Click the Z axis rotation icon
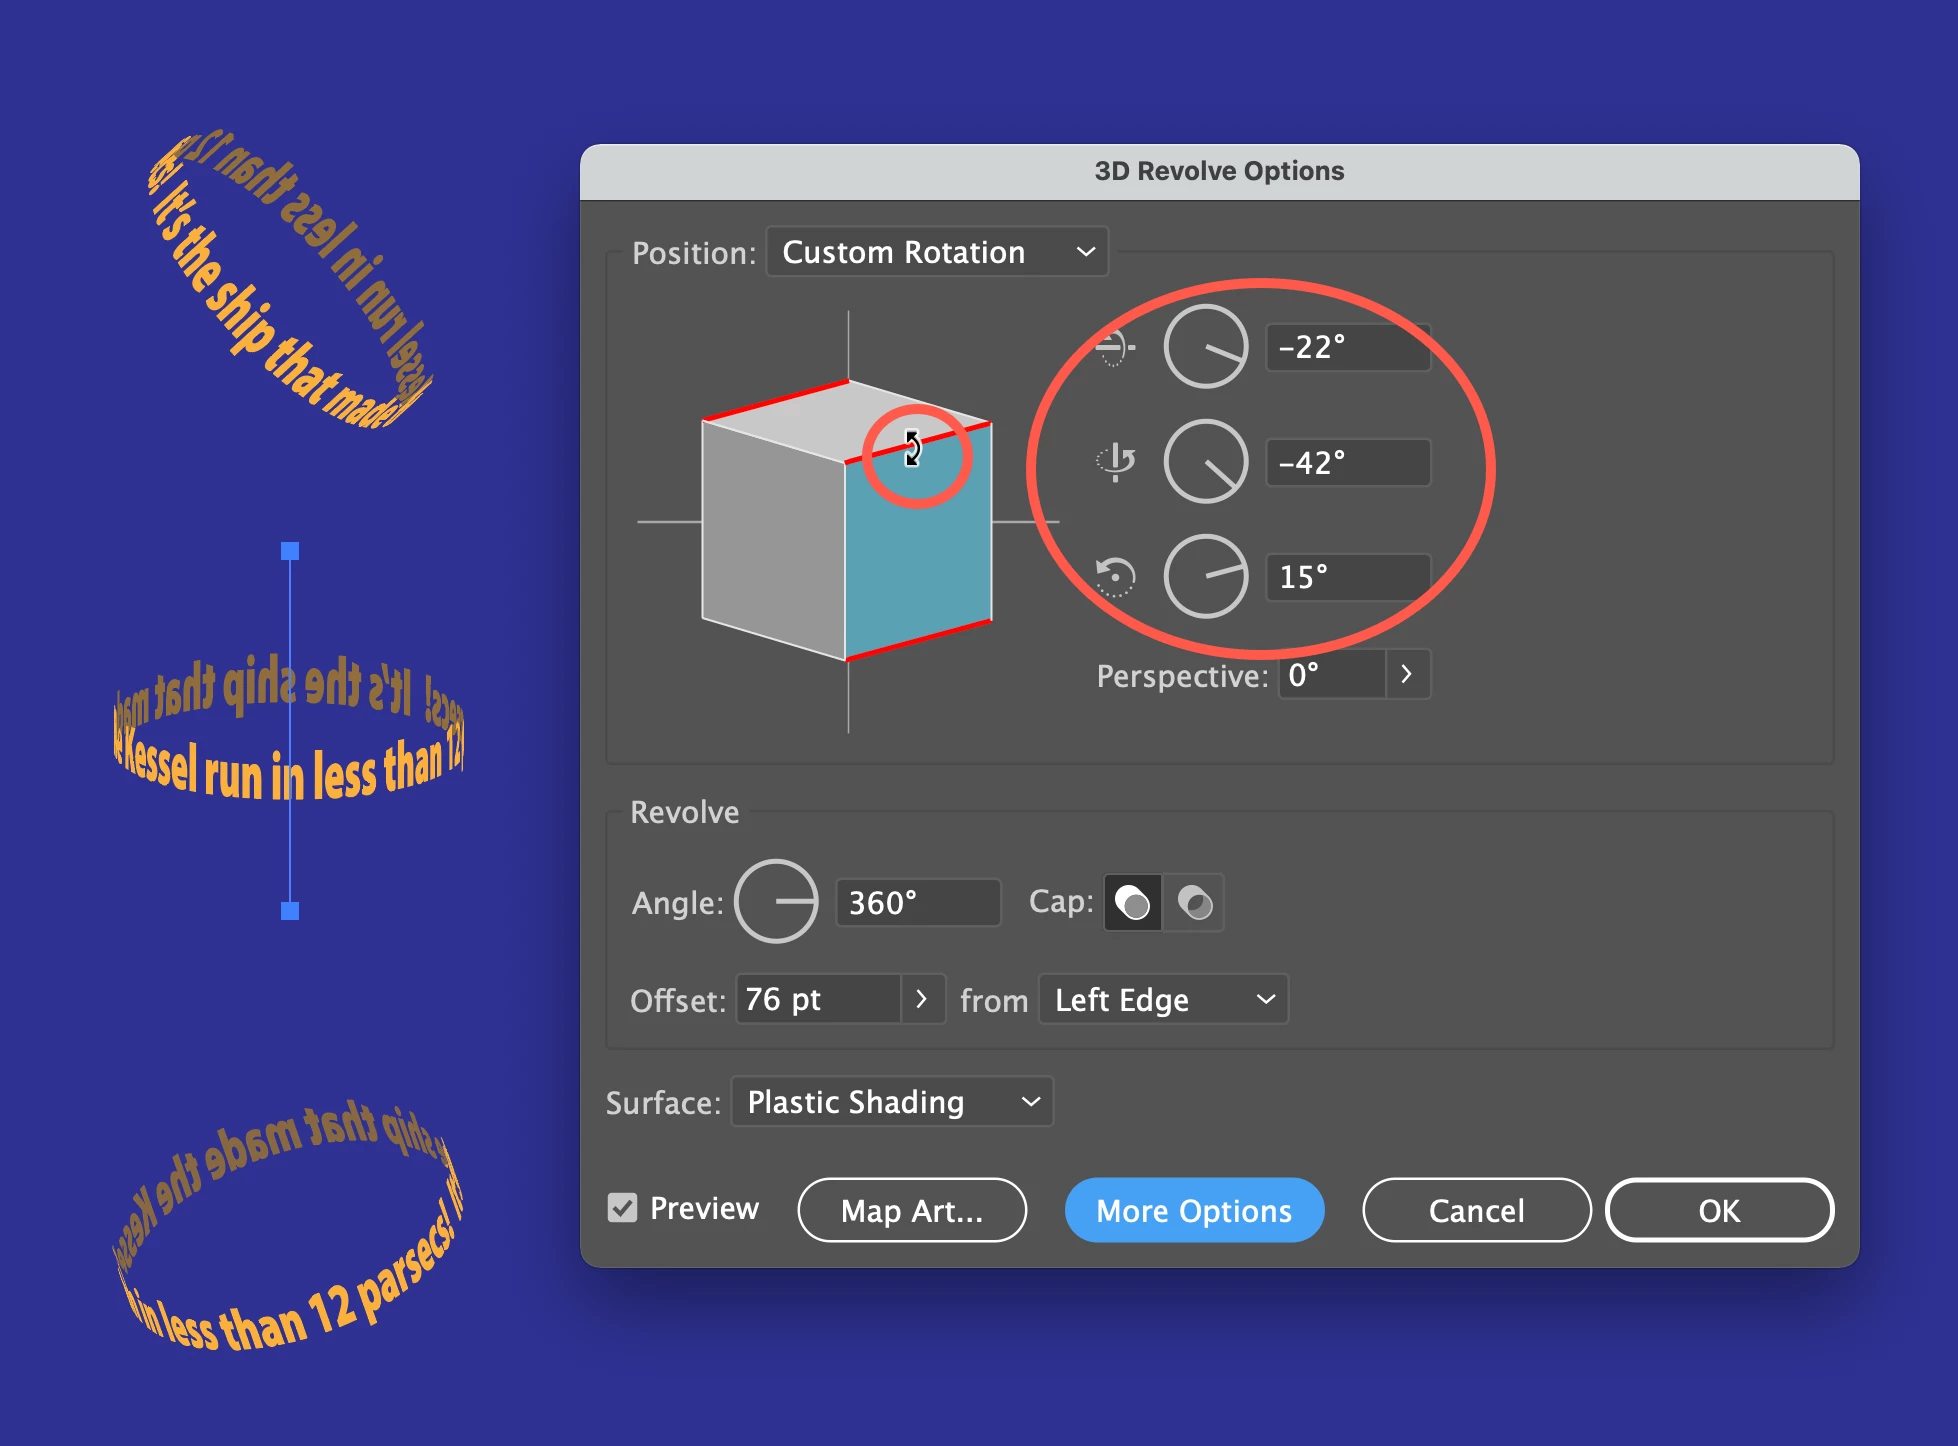1958x1446 pixels. pyautogui.click(x=1115, y=577)
